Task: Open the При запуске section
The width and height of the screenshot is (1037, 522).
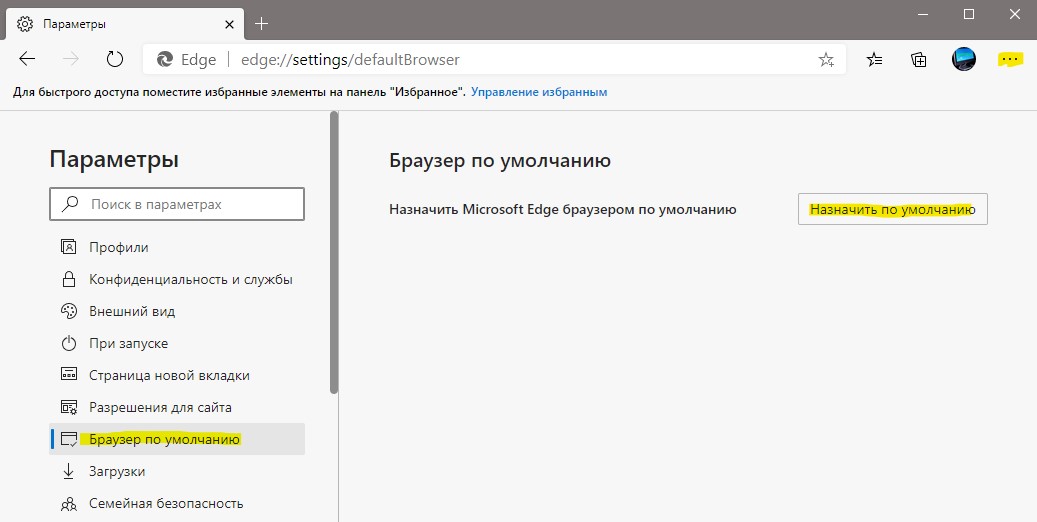Action: click(x=177, y=343)
